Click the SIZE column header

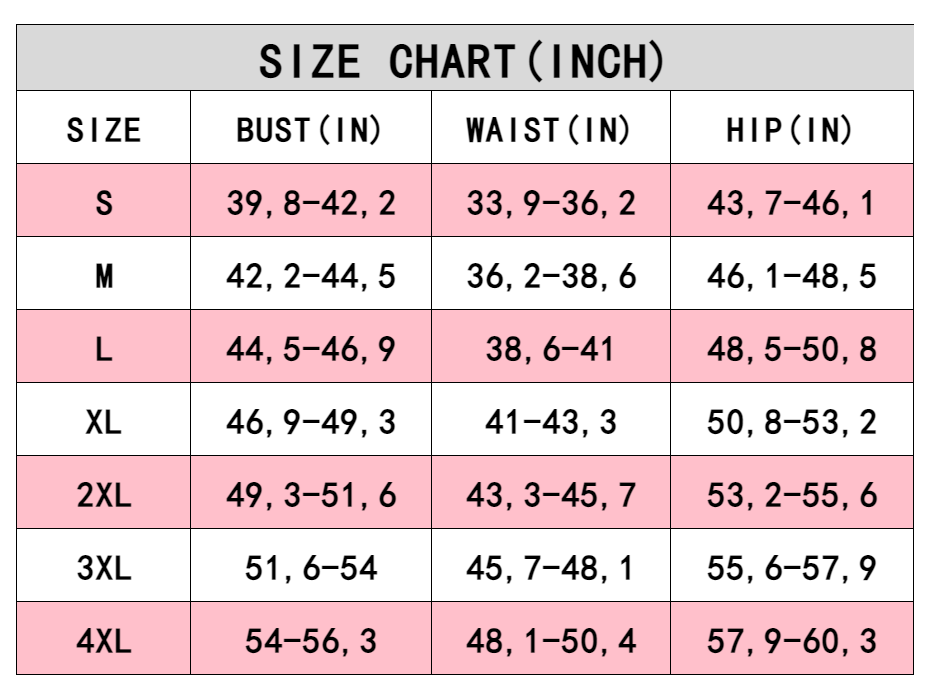point(104,130)
